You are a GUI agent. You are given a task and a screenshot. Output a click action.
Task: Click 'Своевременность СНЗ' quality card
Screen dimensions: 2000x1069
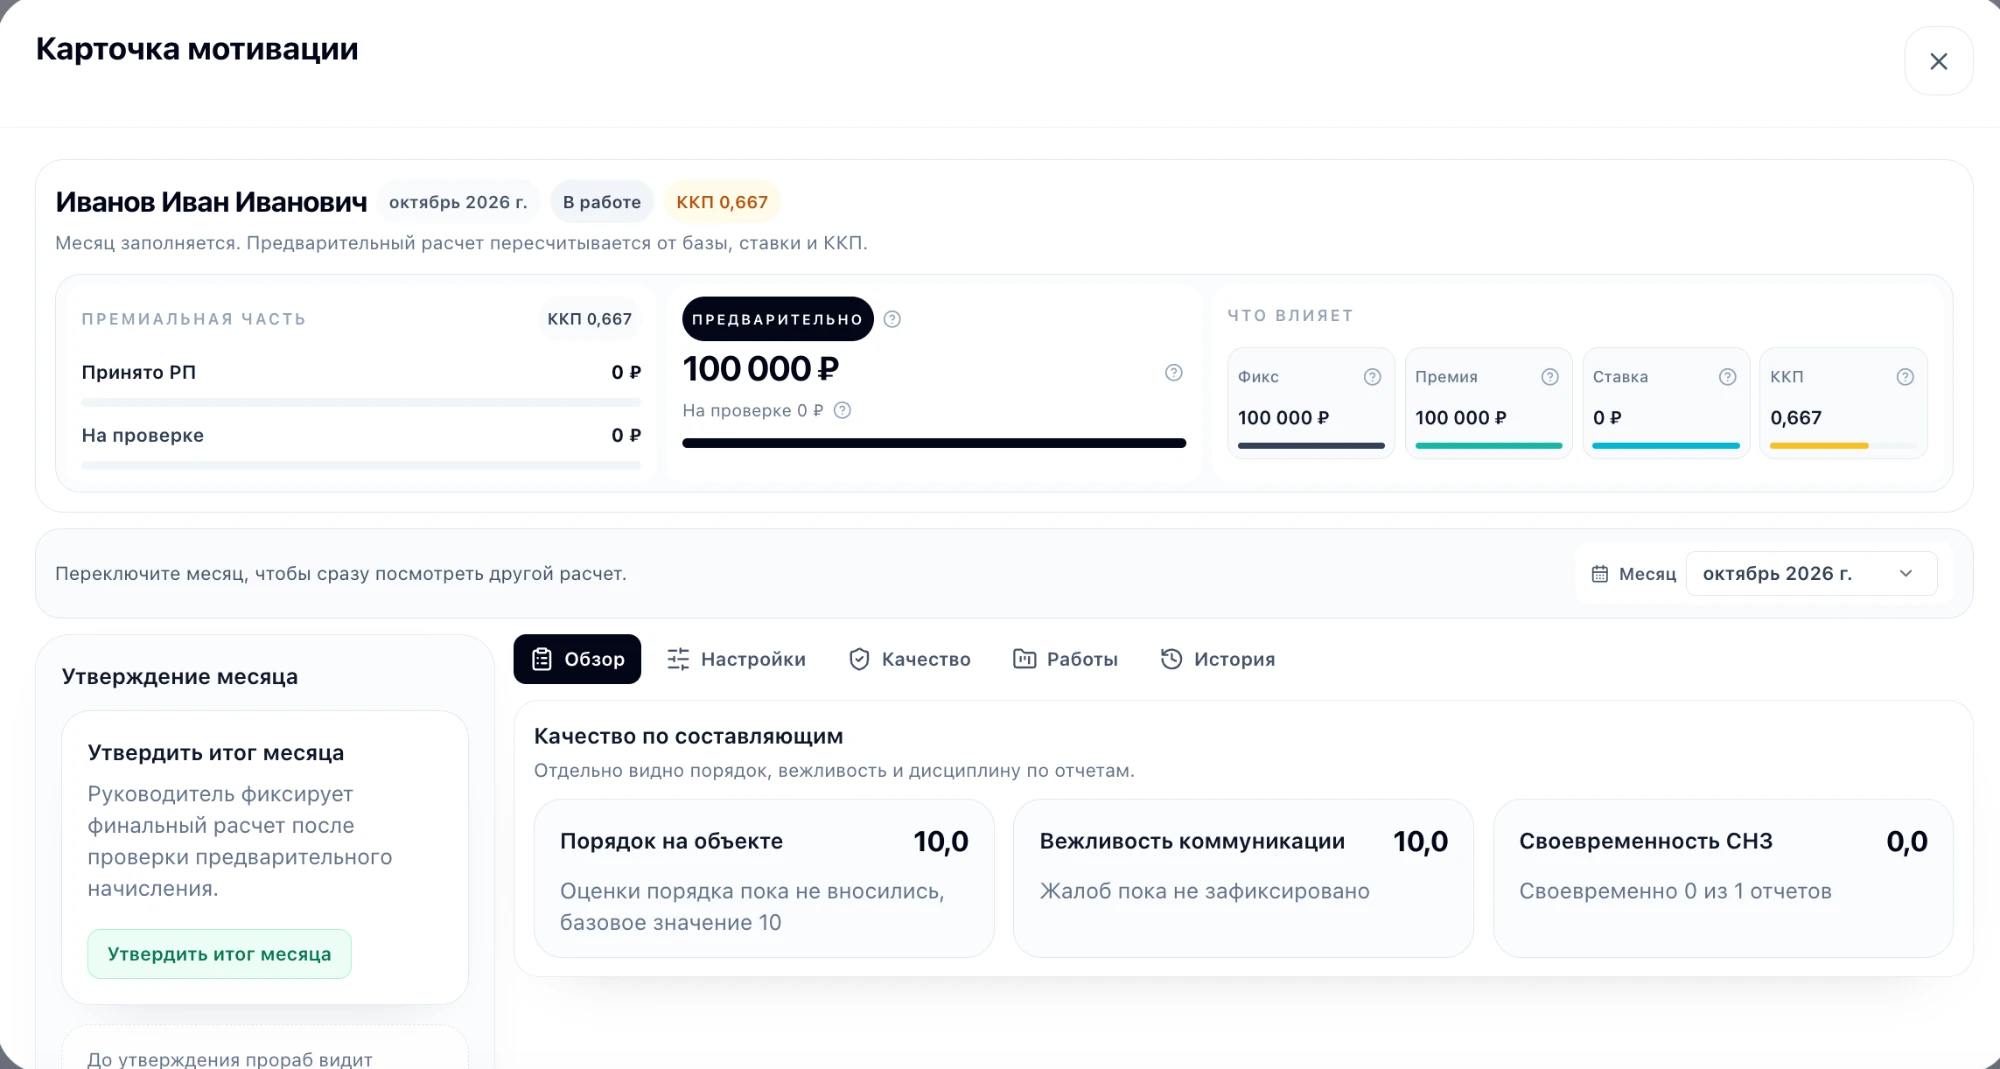point(1723,878)
